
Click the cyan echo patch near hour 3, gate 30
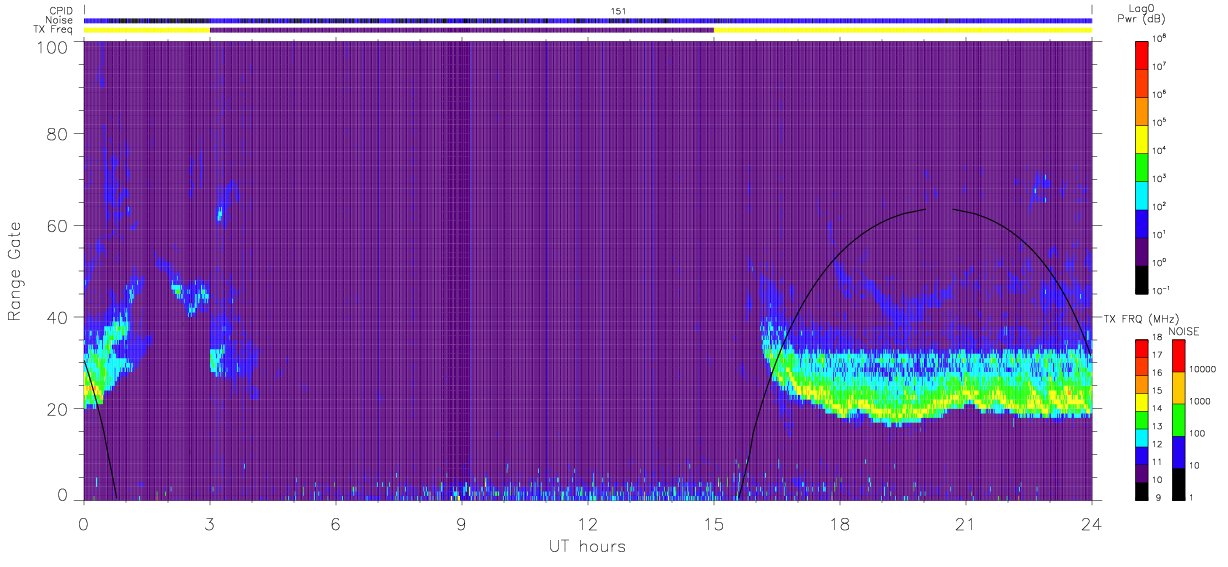(215, 360)
